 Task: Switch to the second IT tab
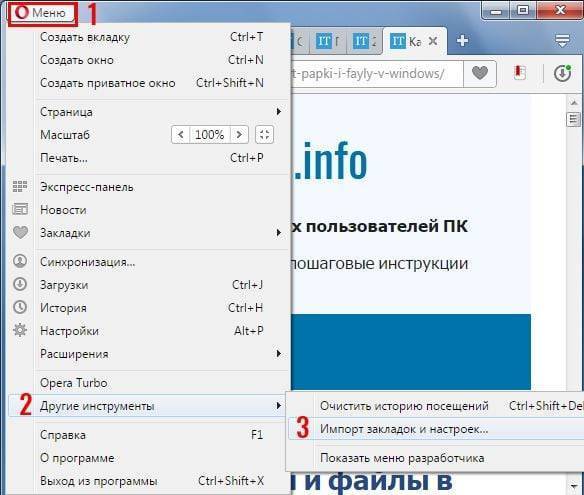pyautogui.click(x=365, y=41)
